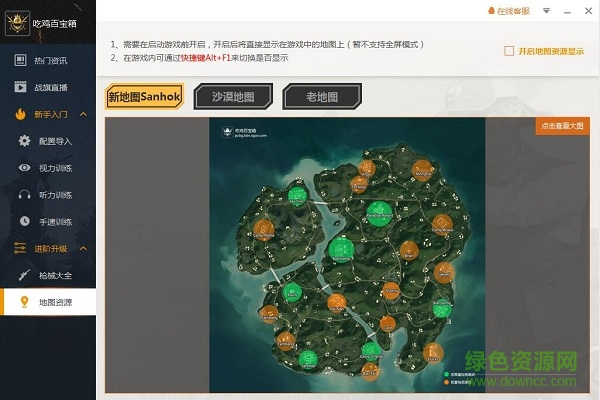Switch to the 老地图 old map tab

[322, 96]
